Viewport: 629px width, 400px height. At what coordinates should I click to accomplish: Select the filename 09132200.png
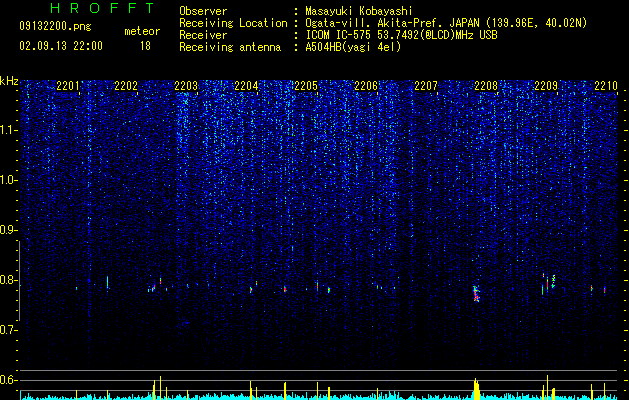coord(55,26)
